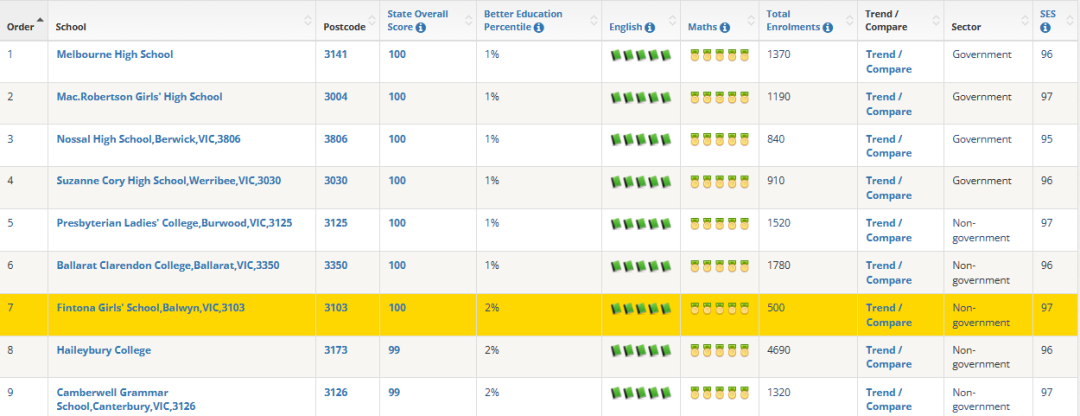Sort by School column sort arrows
The height and width of the screenshot is (416, 1080).
pos(307,21)
